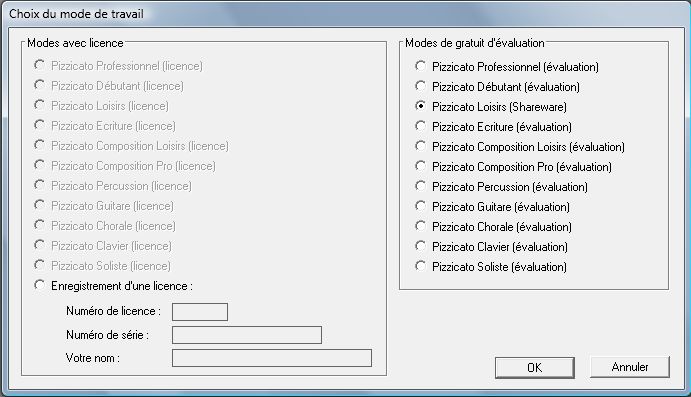This screenshot has width=691, height=397.
Task: Click the Votre nom input field
Action: tap(272, 358)
